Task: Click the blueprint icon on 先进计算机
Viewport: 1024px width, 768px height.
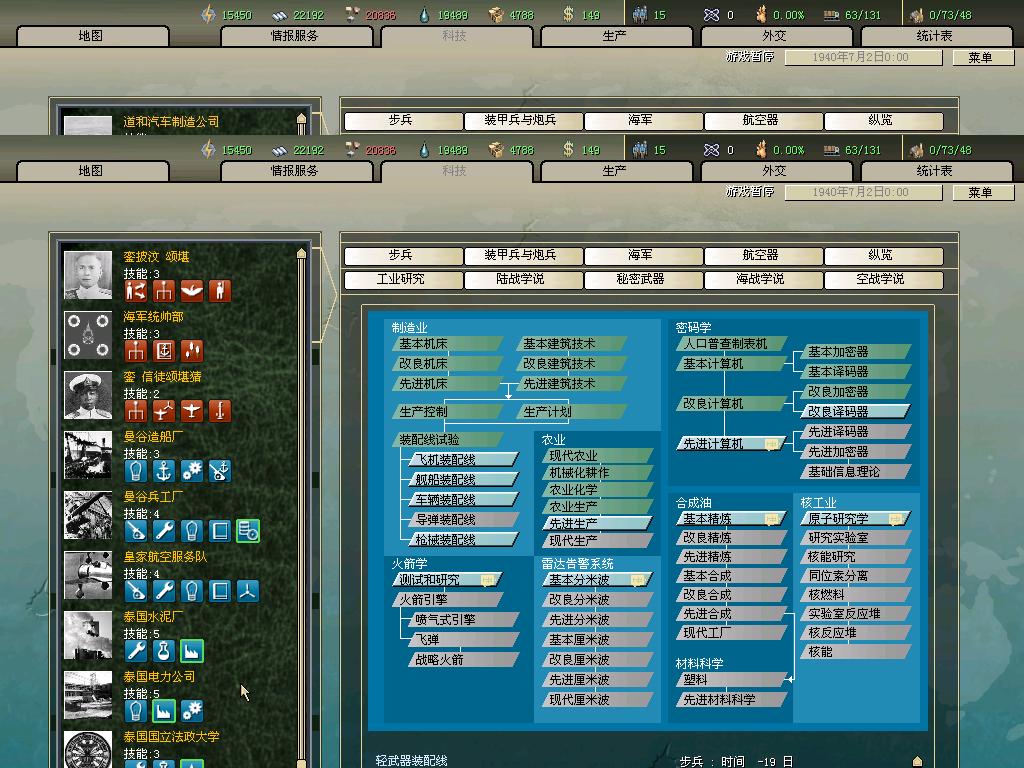Action: (771, 444)
